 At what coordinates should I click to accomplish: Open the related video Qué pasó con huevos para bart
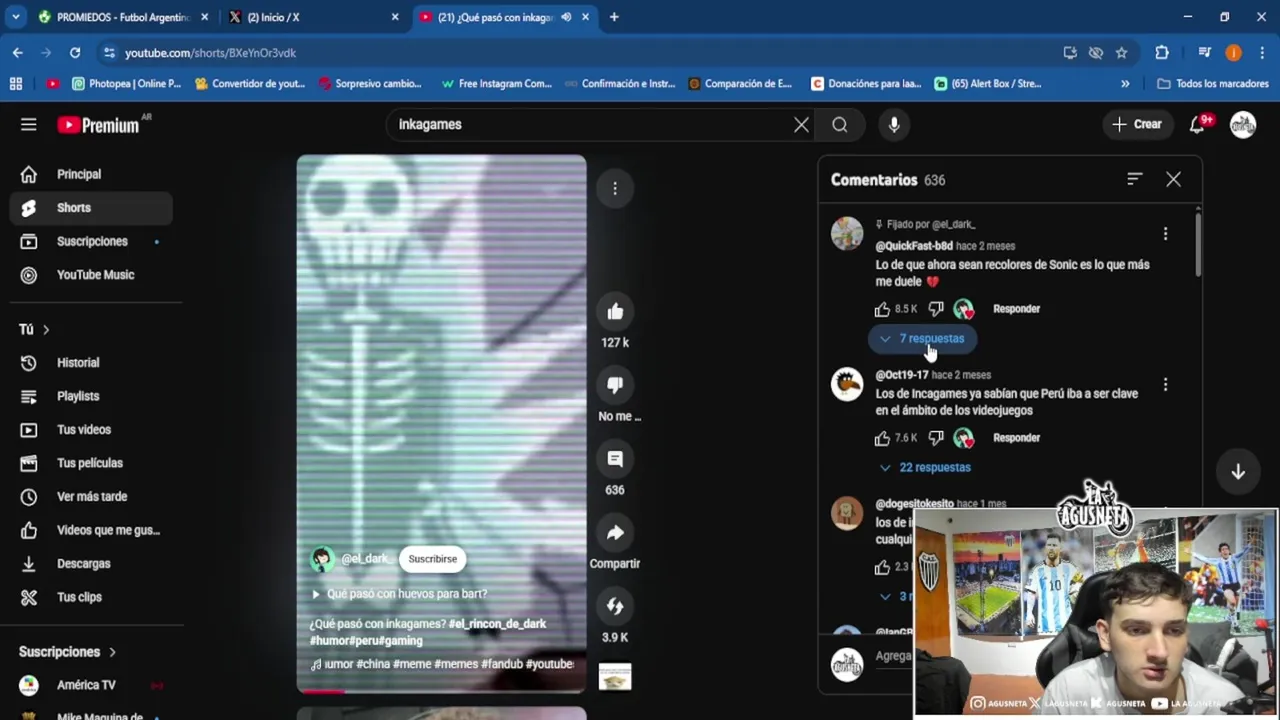pyautogui.click(x=400, y=593)
